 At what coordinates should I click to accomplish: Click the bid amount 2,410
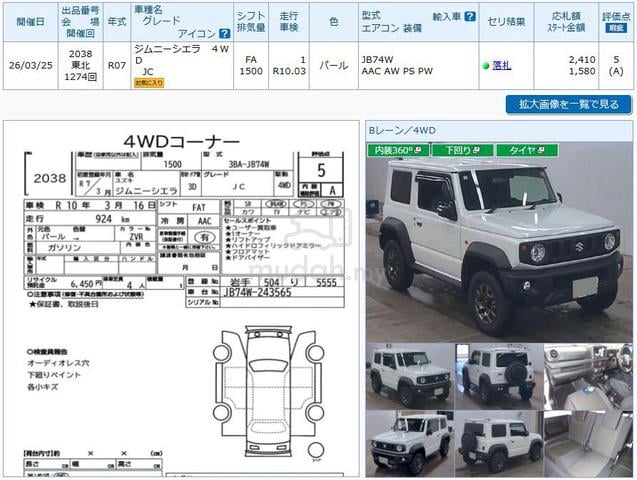coord(582,60)
